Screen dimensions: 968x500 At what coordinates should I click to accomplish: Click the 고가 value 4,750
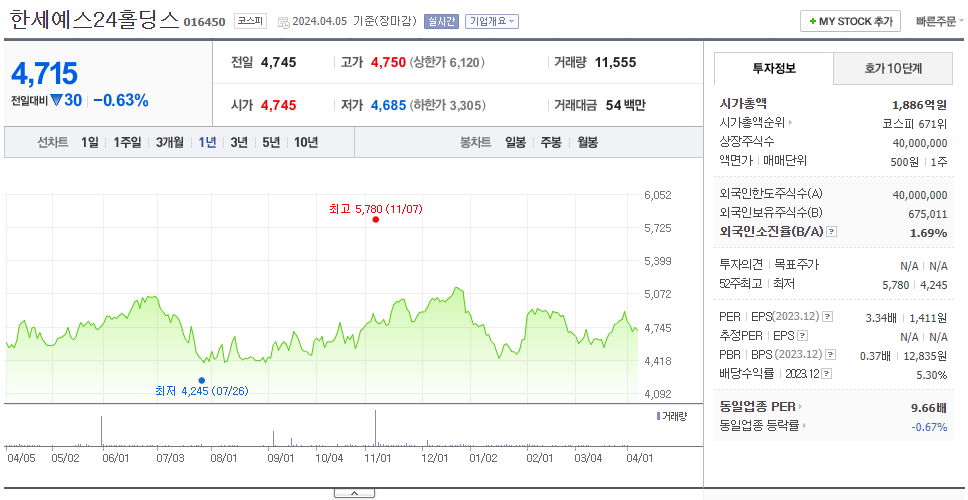(x=388, y=62)
